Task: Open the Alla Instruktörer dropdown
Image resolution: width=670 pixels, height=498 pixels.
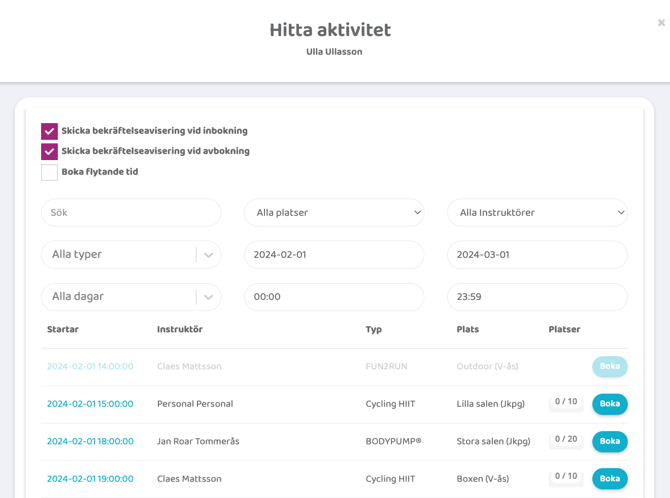Action: [537, 213]
